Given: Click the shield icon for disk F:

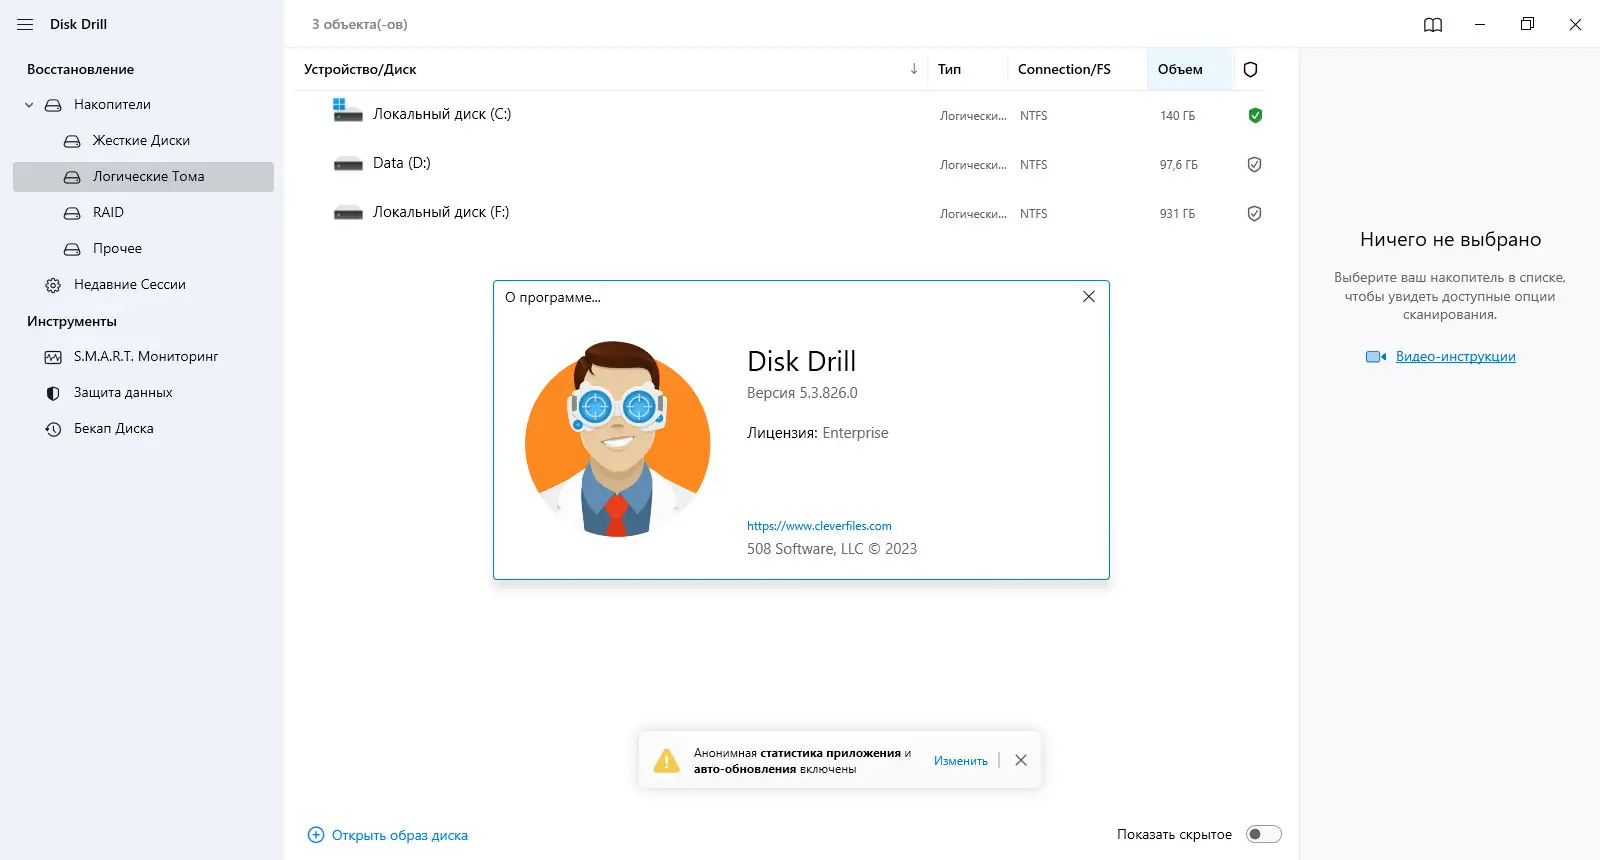Looking at the screenshot, I should tap(1254, 213).
